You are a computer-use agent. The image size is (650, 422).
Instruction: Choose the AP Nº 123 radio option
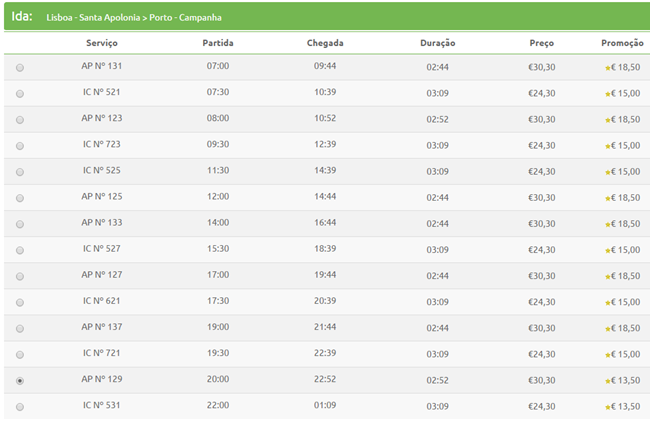click(x=19, y=120)
